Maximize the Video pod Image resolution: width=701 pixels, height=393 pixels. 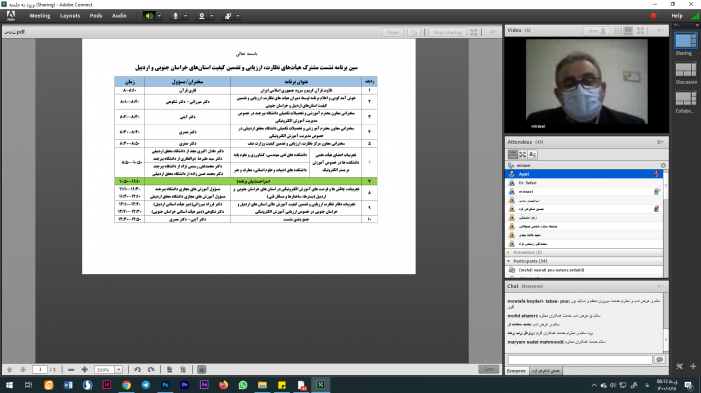click(641, 30)
